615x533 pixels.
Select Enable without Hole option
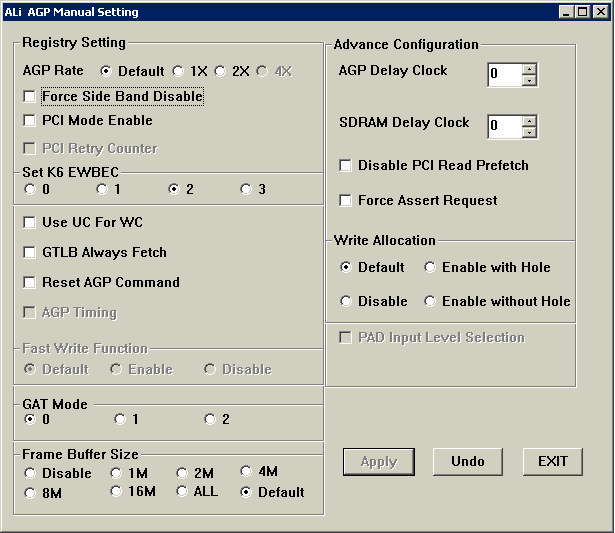(430, 301)
